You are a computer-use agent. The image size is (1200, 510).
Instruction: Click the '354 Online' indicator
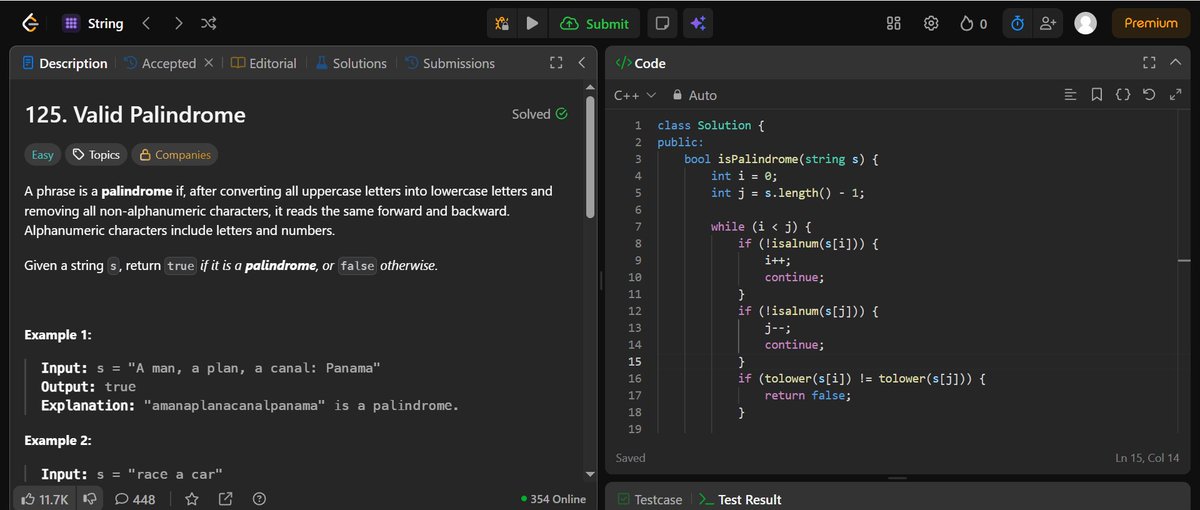pyautogui.click(x=553, y=498)
